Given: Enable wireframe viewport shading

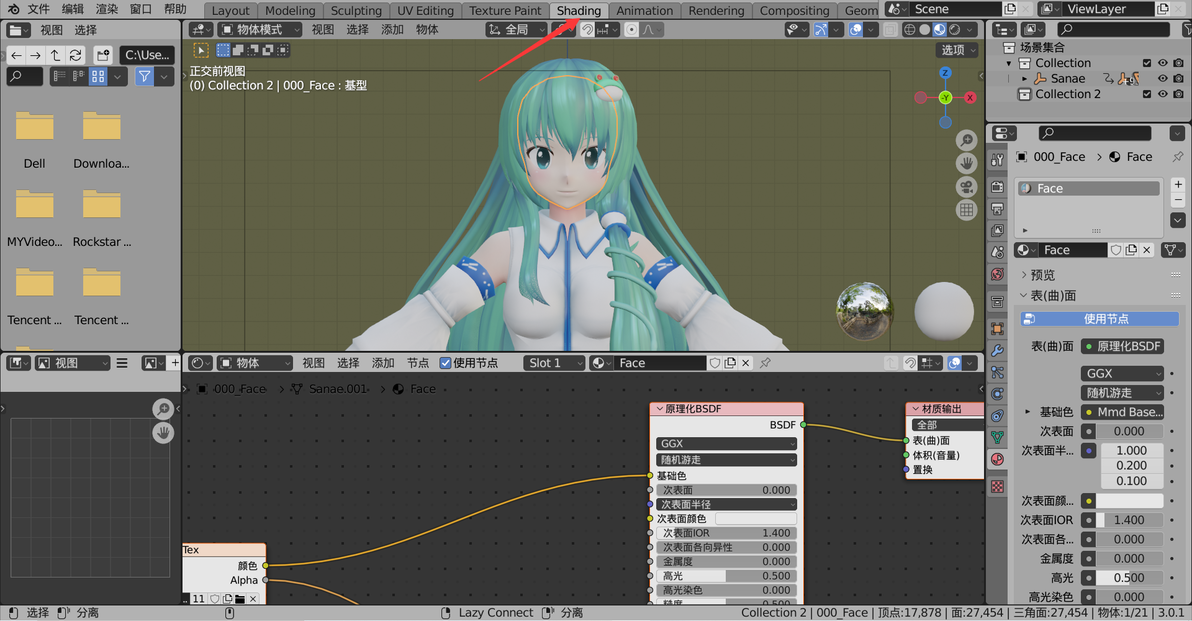Looking at the screenshot, I should [909, 30].
